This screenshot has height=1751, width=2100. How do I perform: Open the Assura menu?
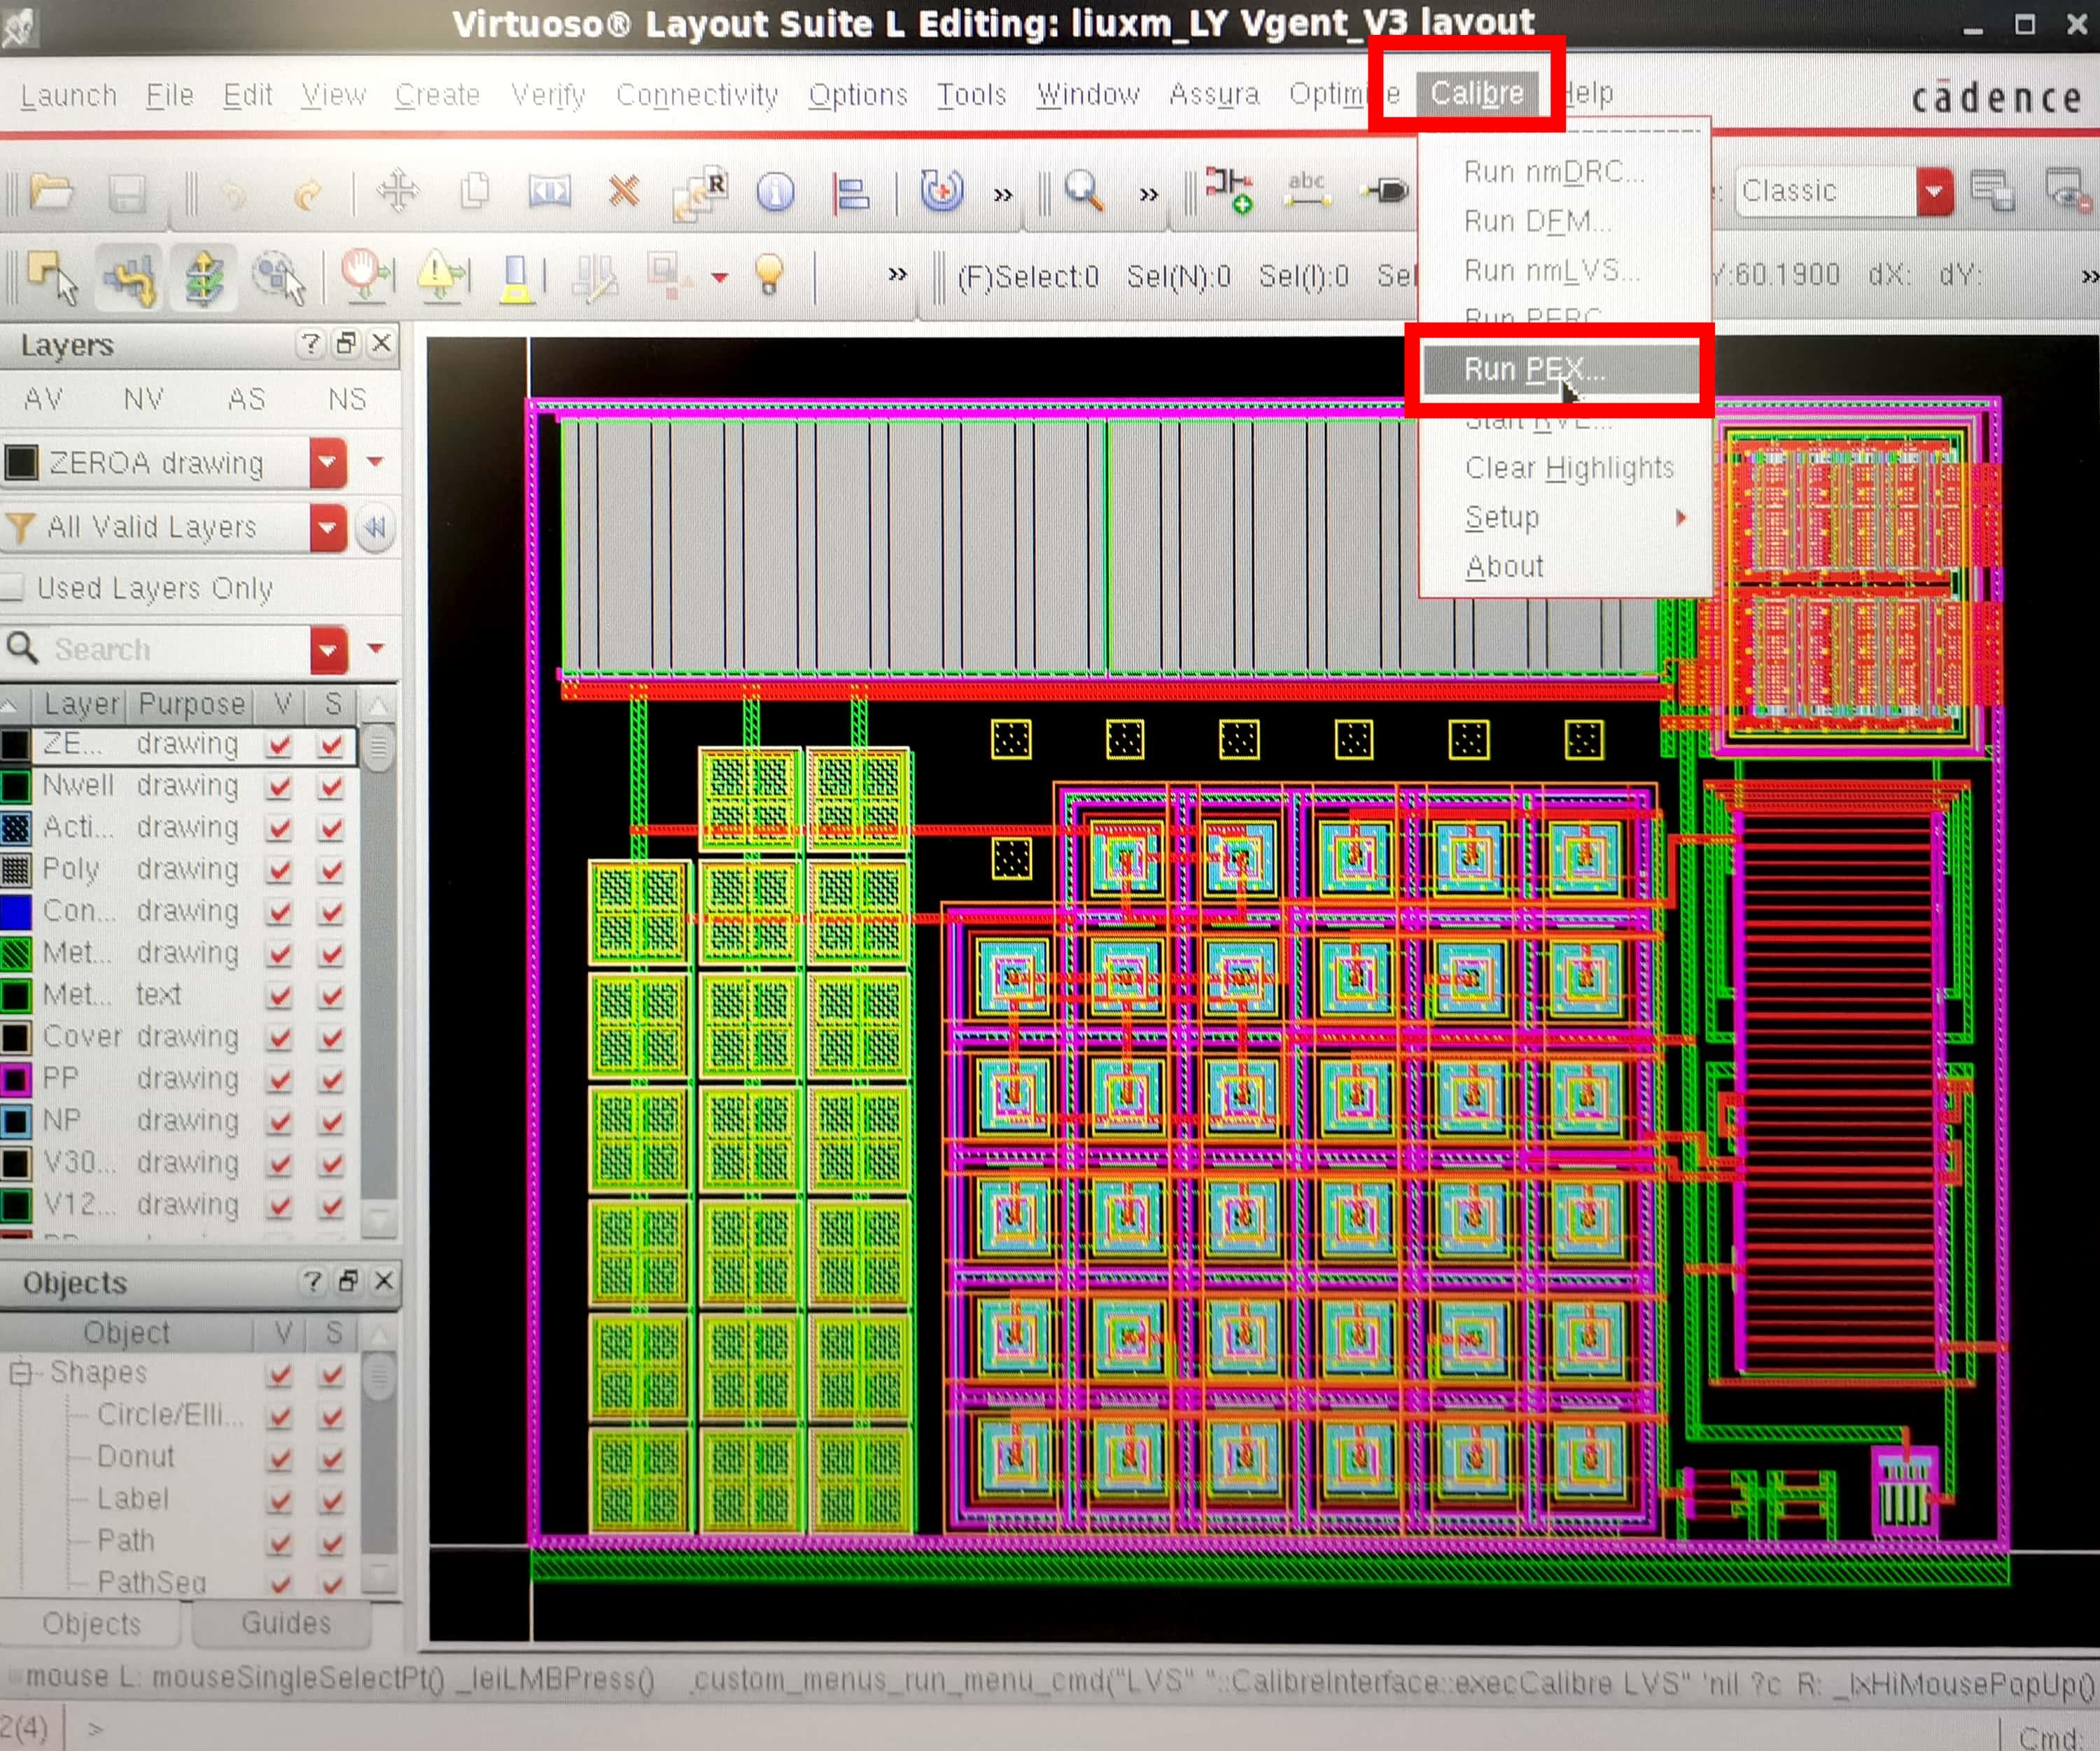click(x=1213, y=94)
